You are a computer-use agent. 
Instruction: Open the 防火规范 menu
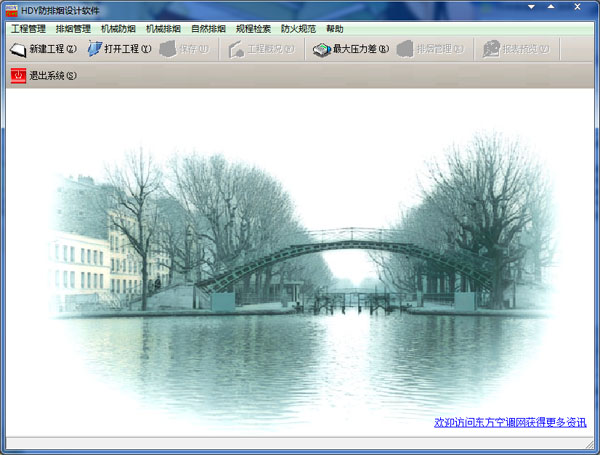(x=298, y=29)
